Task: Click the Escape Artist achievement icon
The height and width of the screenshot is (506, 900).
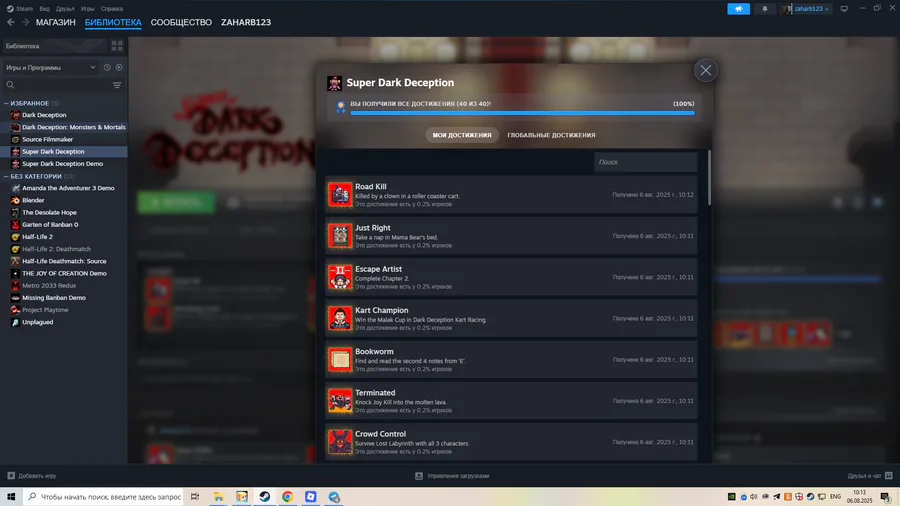Action: (x=340, y=277)
